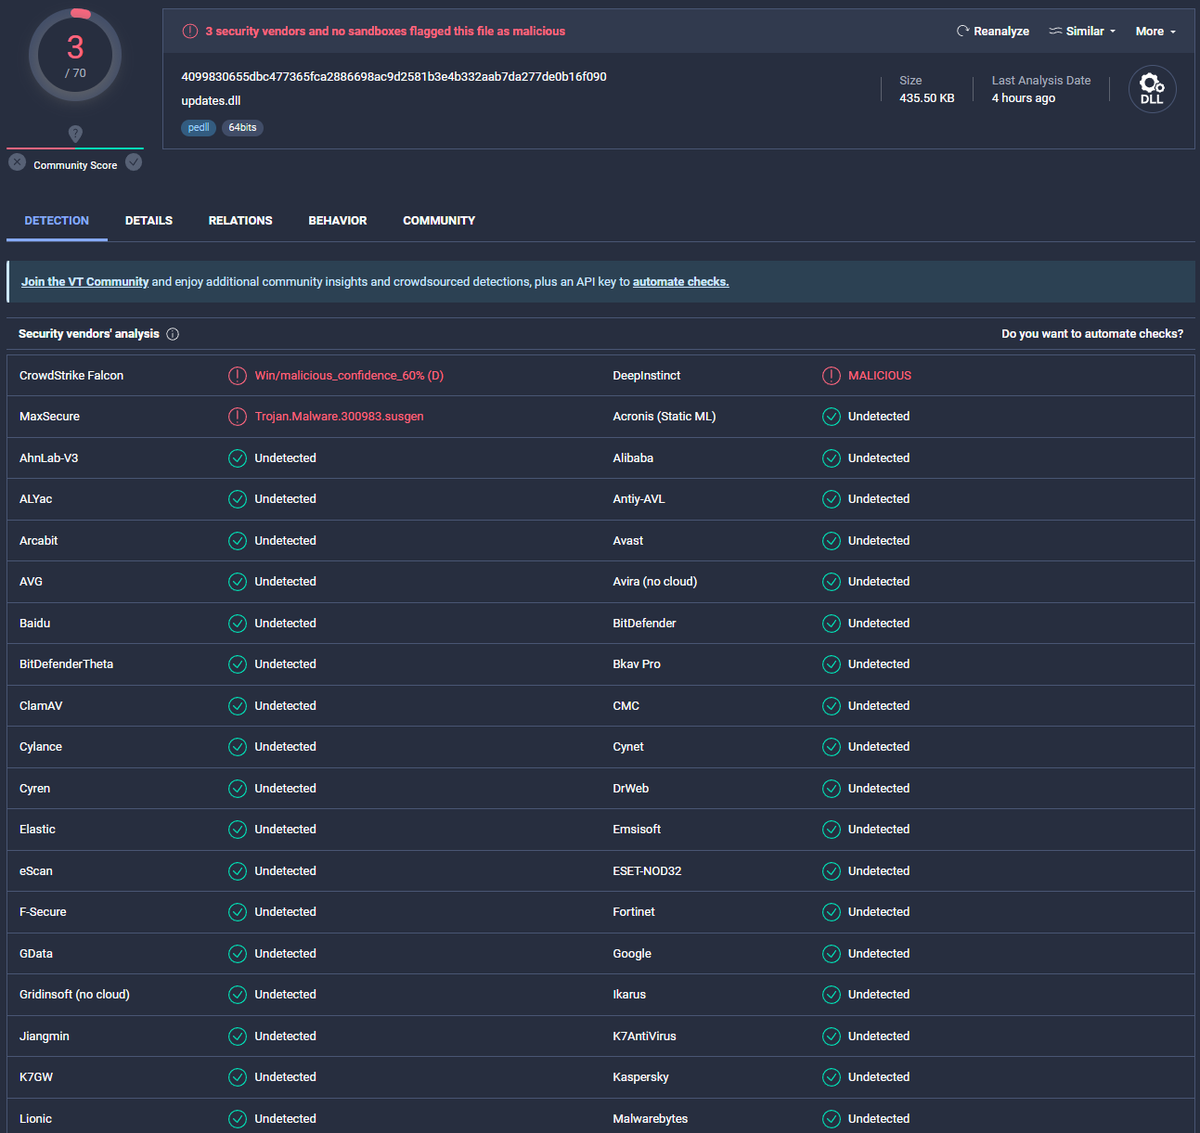Viewport: 1200px width, 1133px height.
Task: Click the file hash text
Action: click(x=394, y=77)
